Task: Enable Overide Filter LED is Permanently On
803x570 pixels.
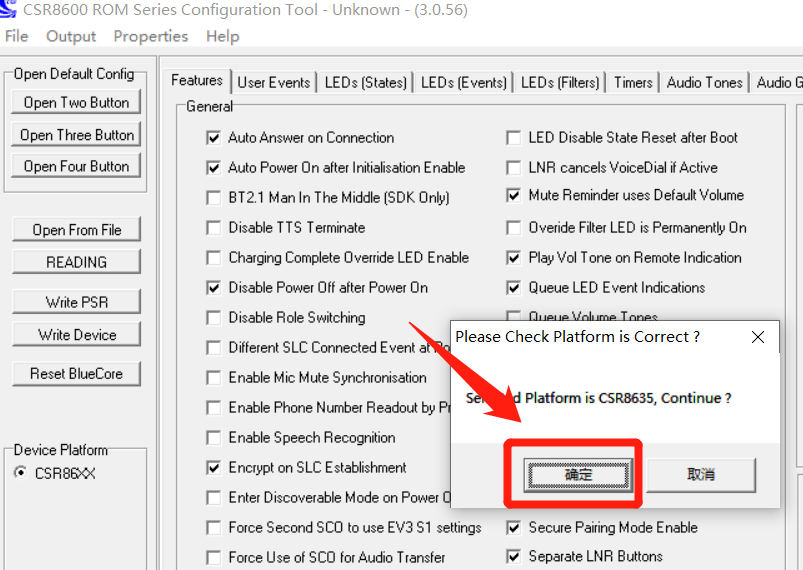Action: point(514,228)
